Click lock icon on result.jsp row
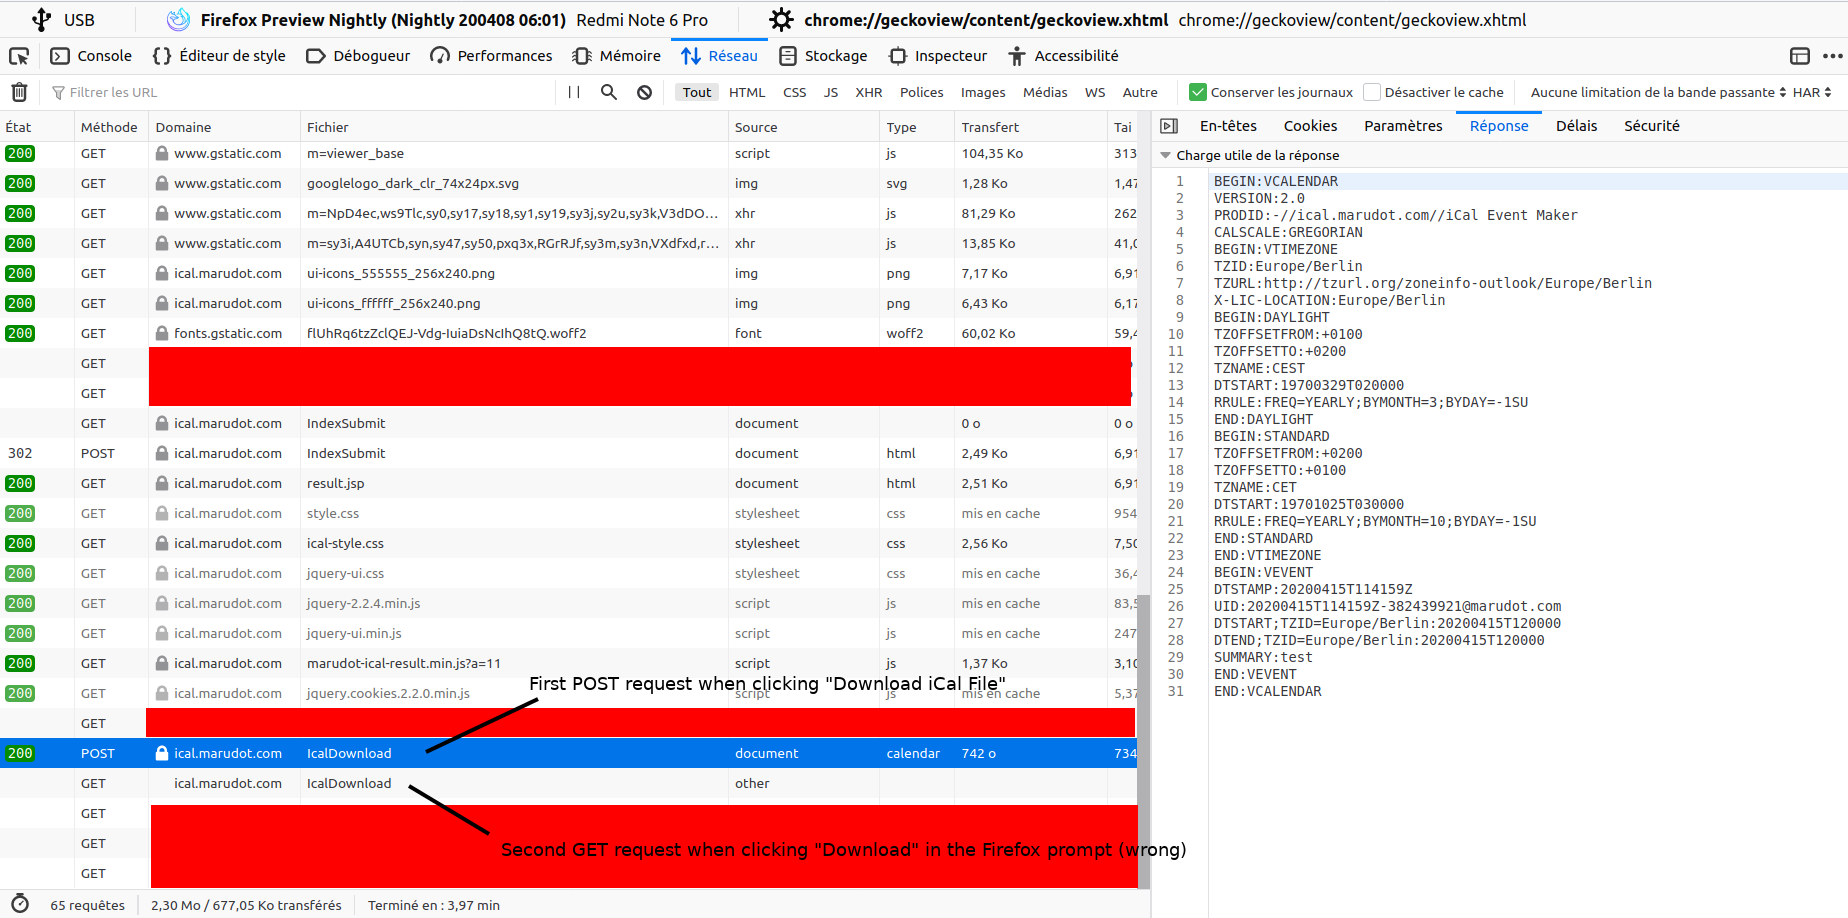The height and width of the screenshot is (918, 1848). click(161, 483)
